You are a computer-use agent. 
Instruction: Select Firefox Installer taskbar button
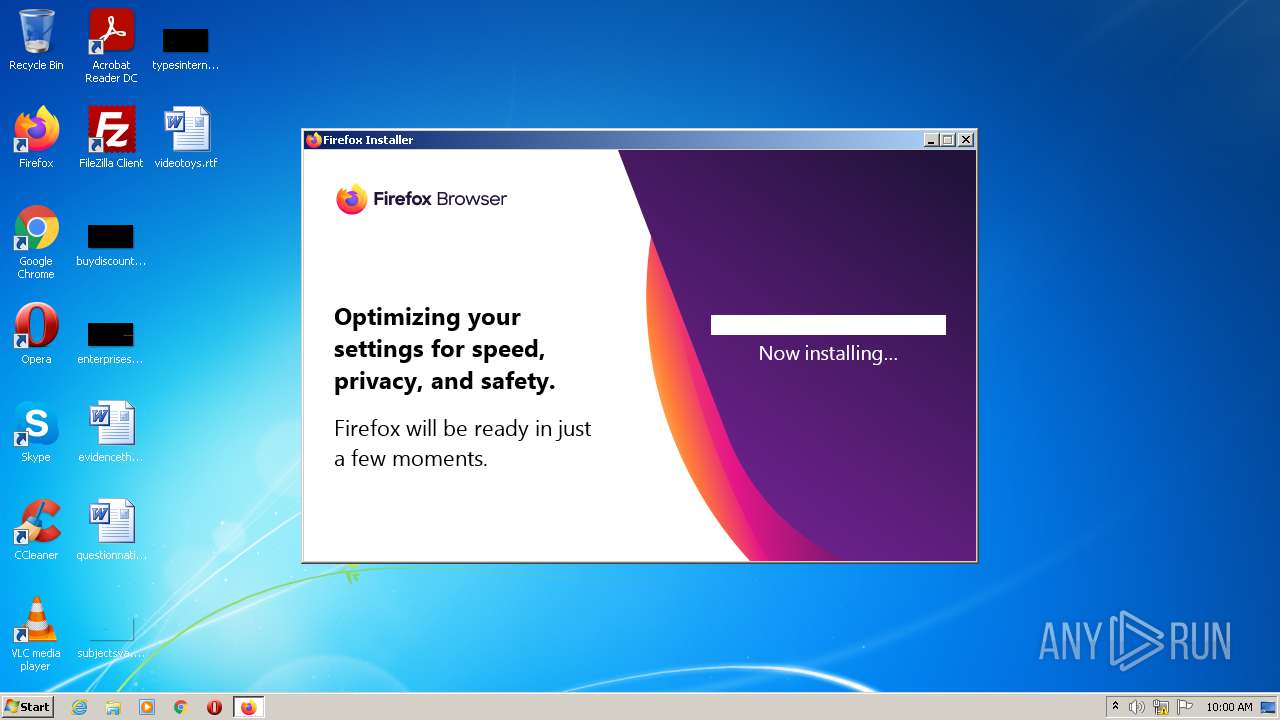[248, 707]
